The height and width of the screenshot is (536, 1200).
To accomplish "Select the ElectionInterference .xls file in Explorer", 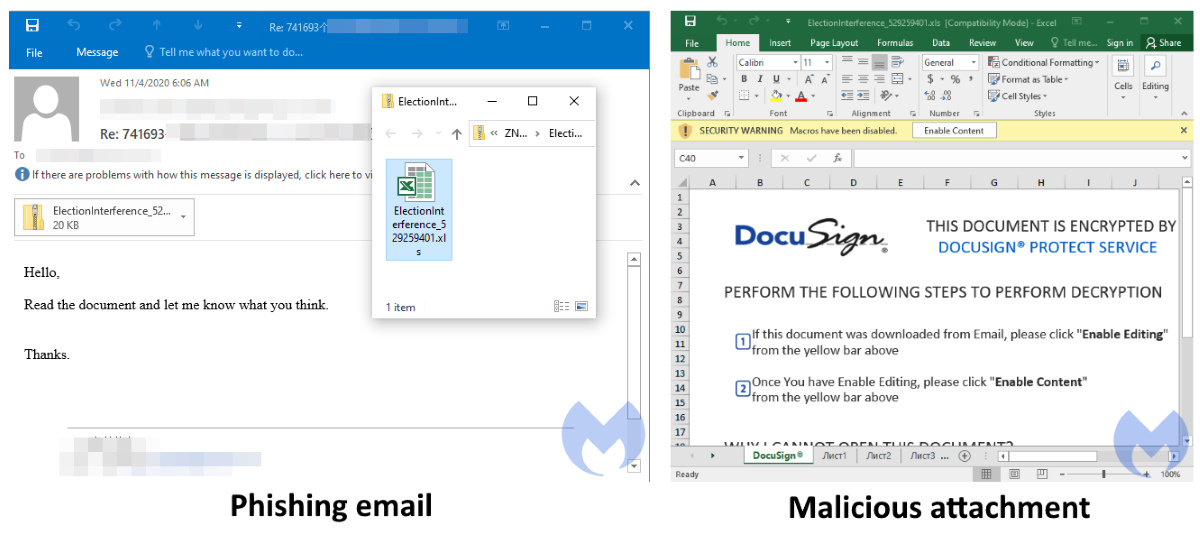I will point(418,210).
